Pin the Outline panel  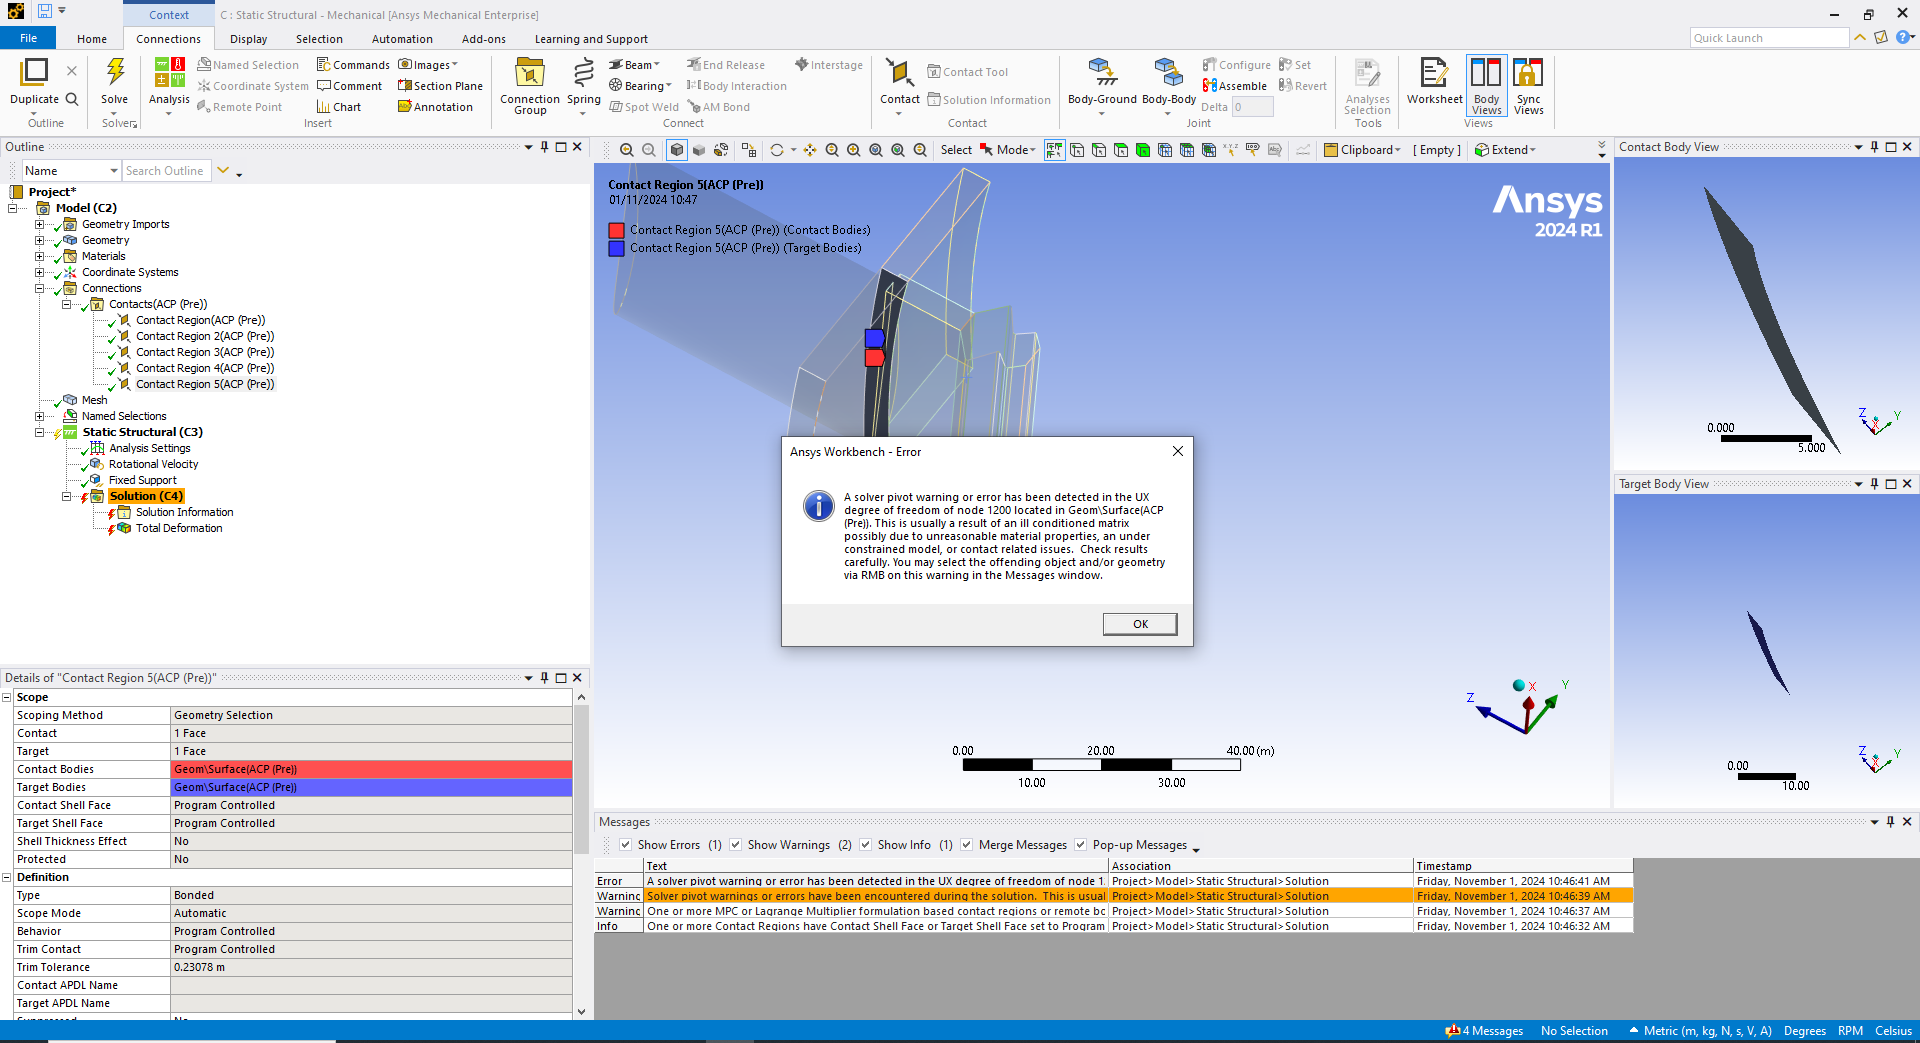(545, 147)
